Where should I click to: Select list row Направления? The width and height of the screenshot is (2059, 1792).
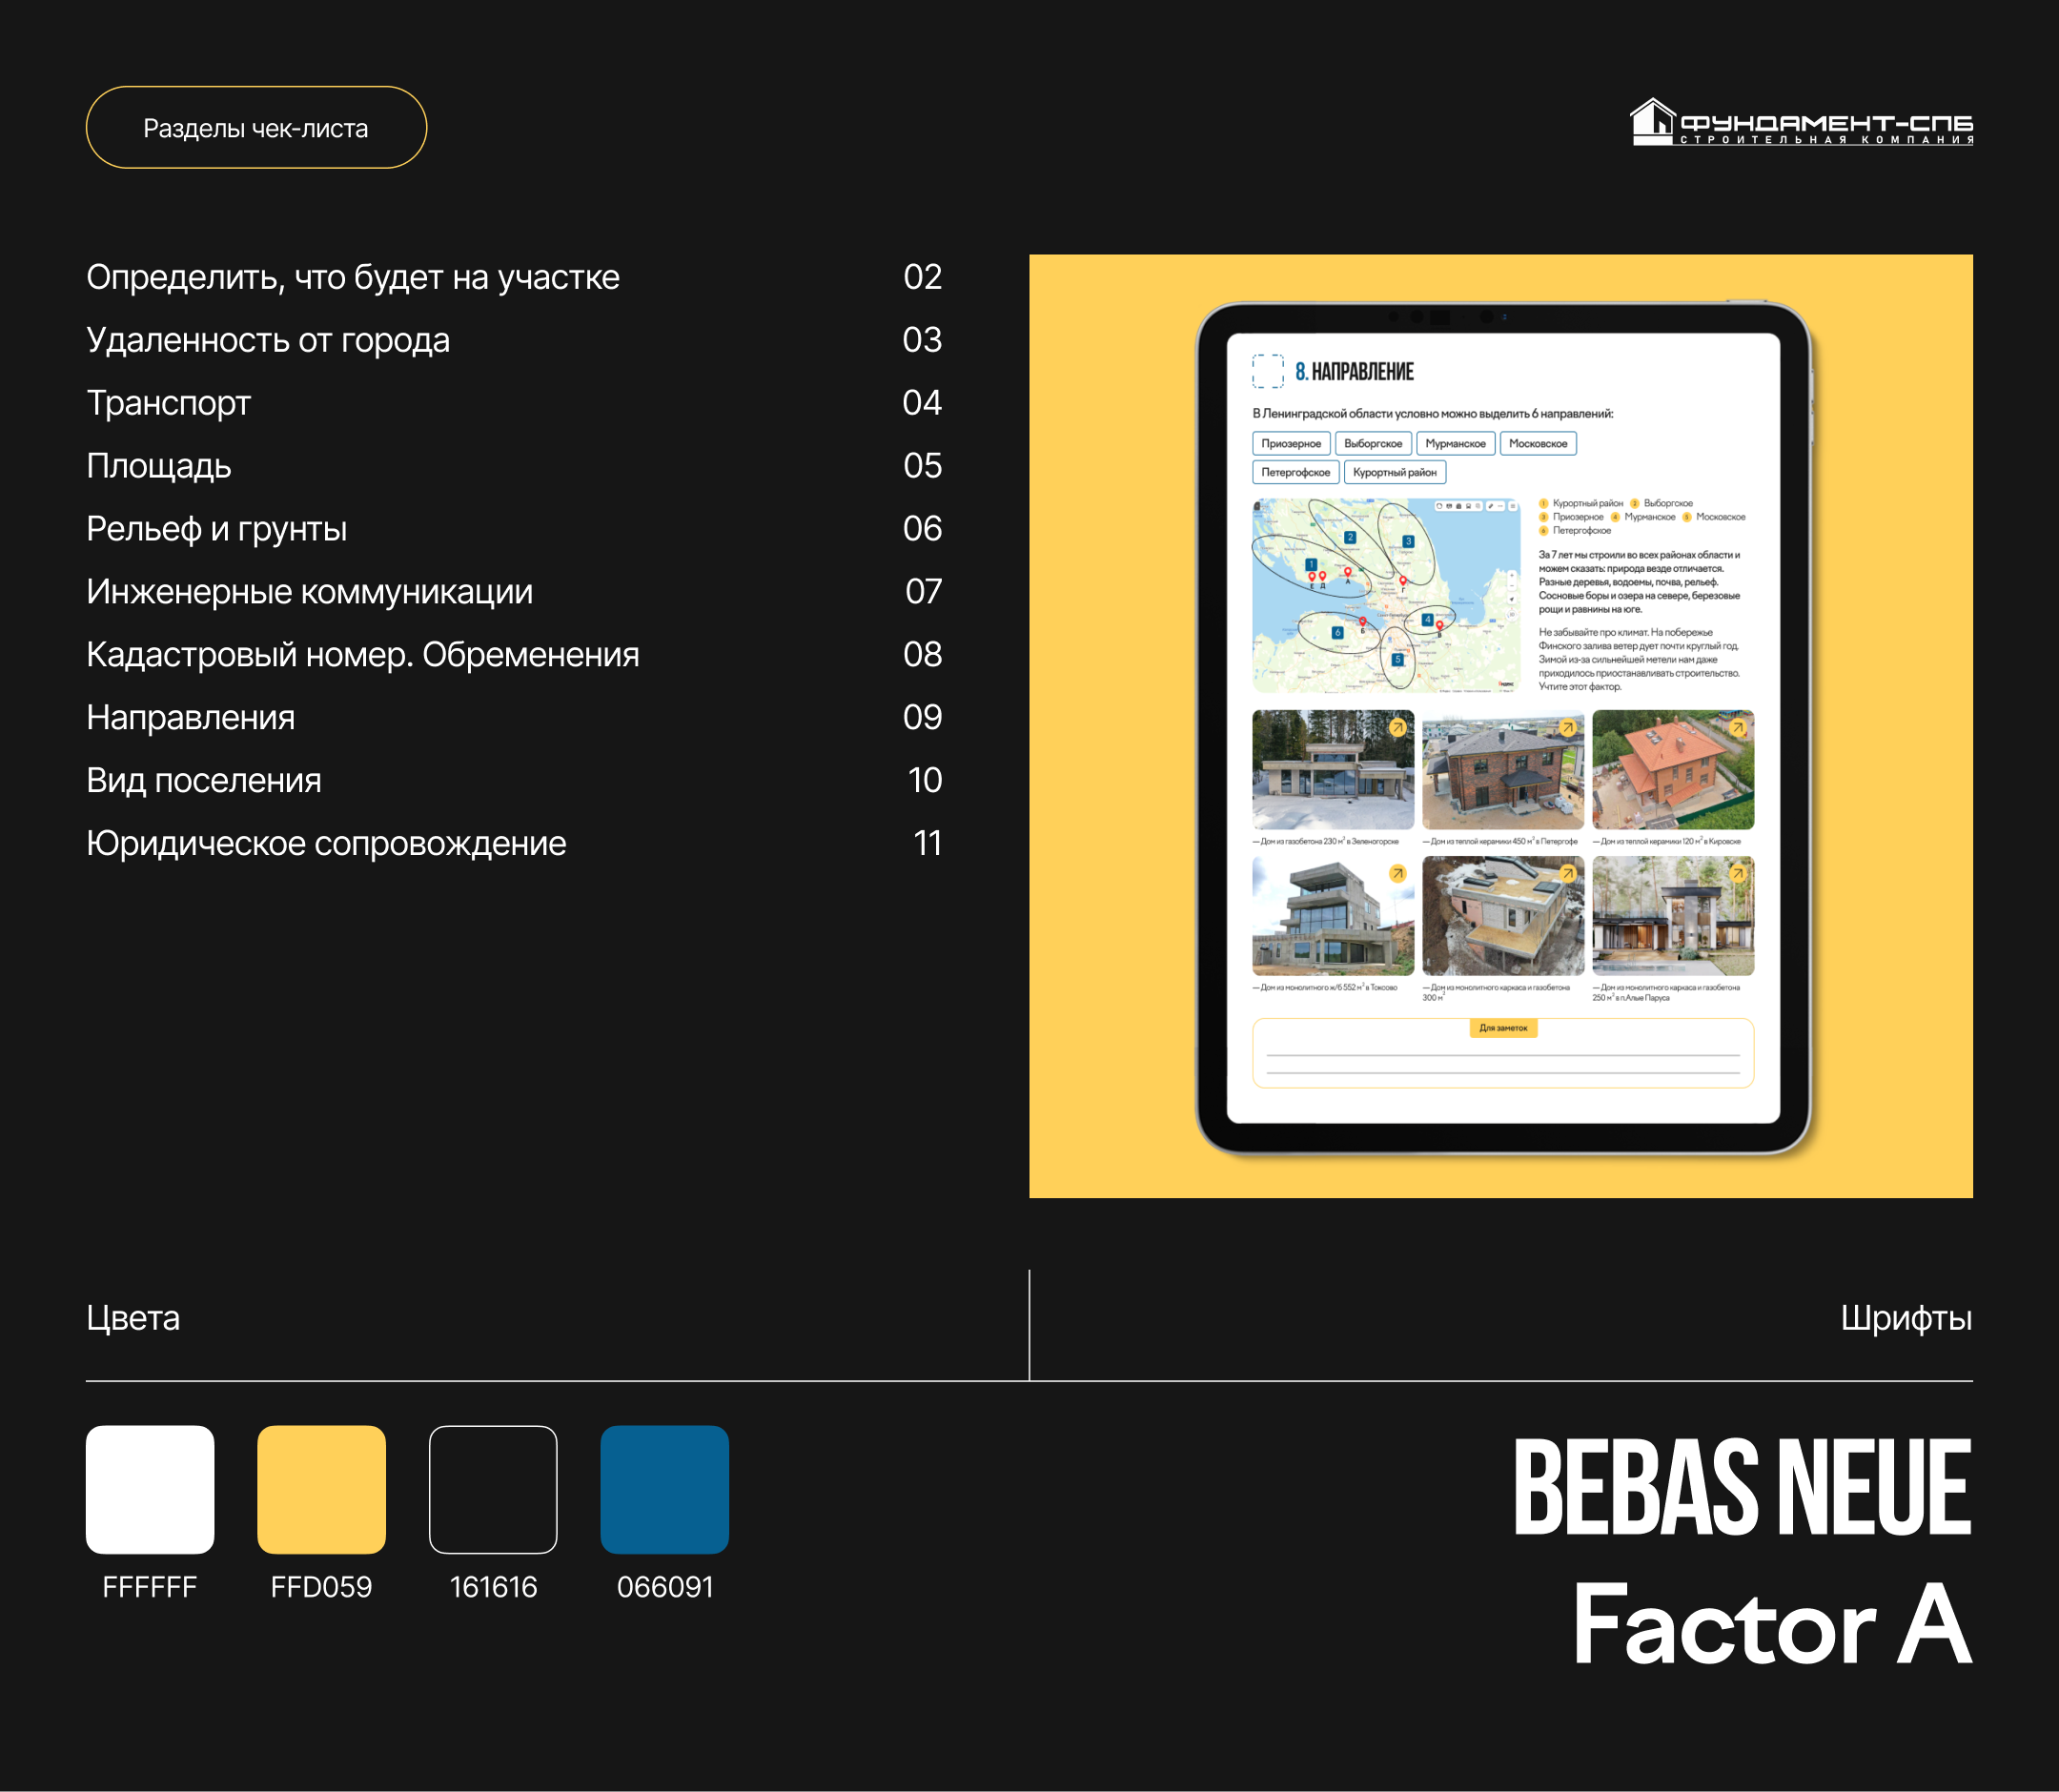click(x=514, y=718)
